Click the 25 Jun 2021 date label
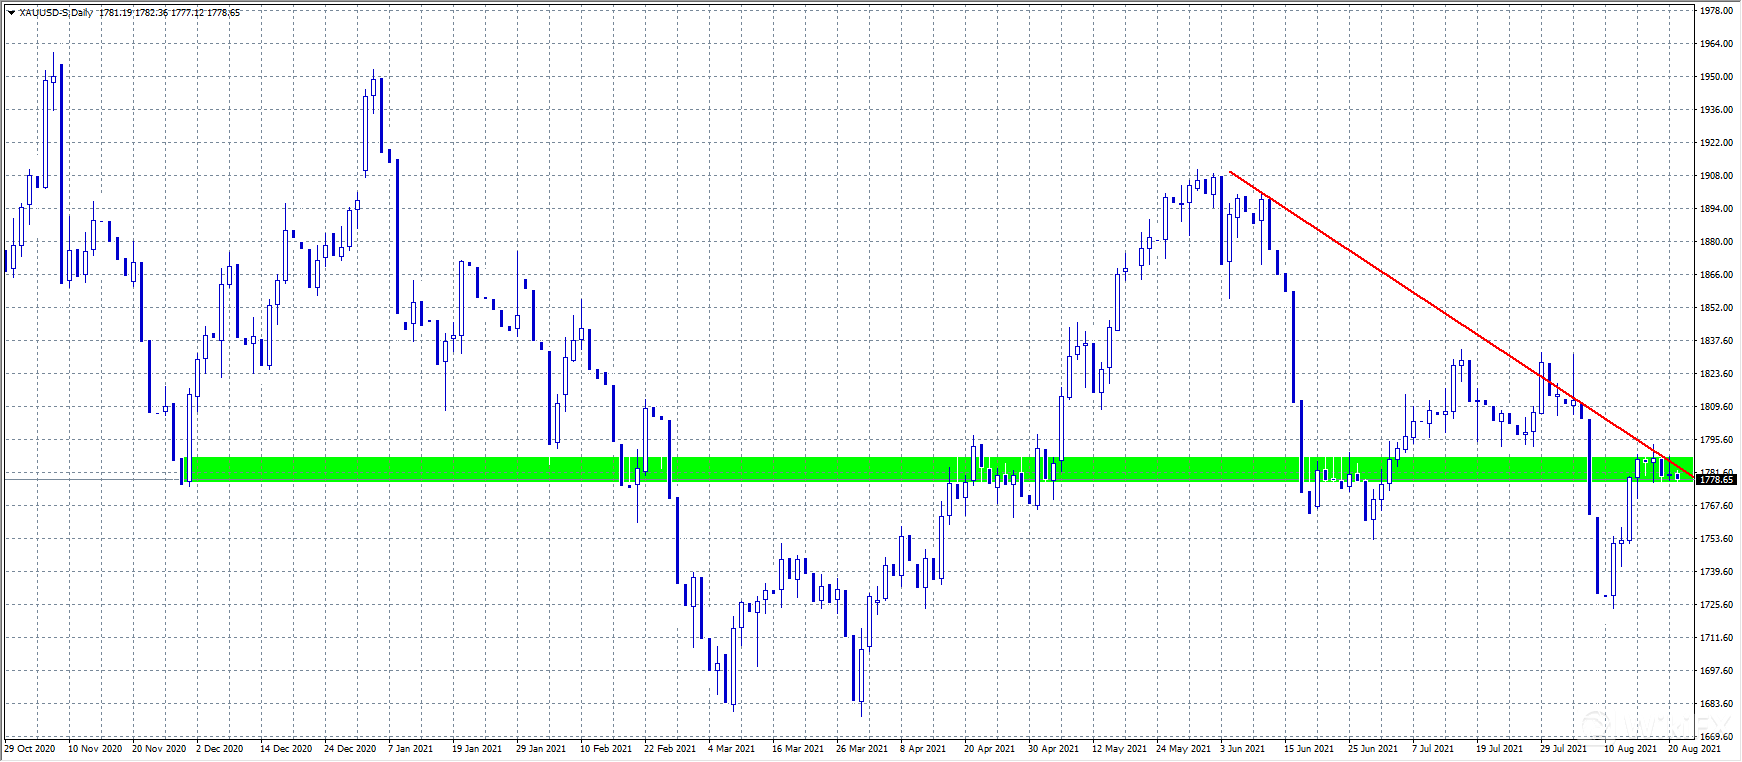 coord(1373,748)
